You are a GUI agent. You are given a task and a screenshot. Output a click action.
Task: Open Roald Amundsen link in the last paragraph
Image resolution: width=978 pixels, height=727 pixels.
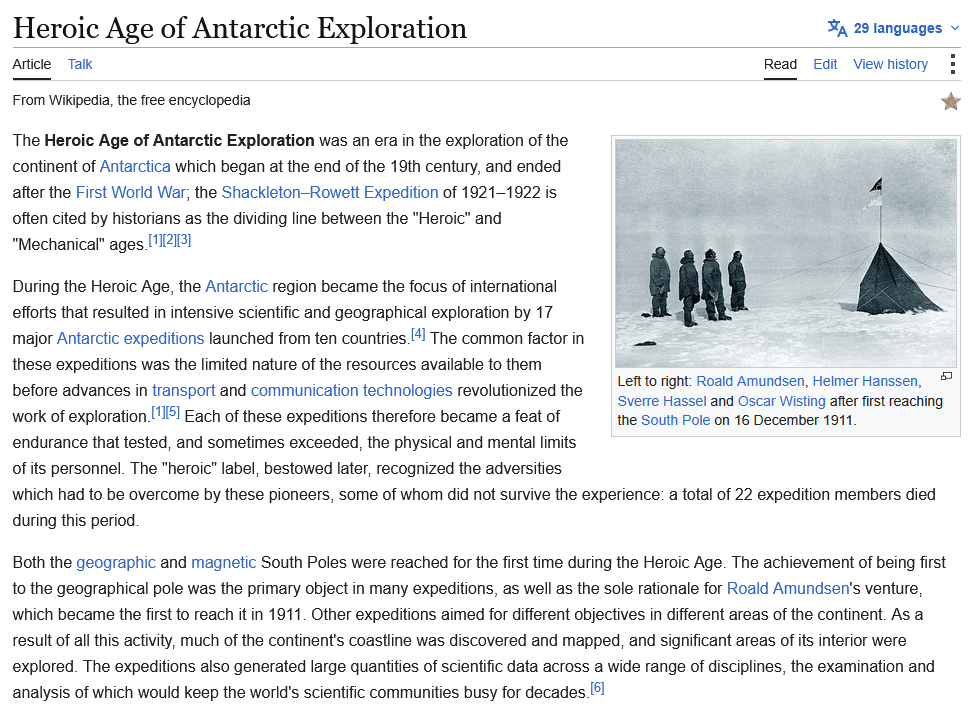click(788, 589)
